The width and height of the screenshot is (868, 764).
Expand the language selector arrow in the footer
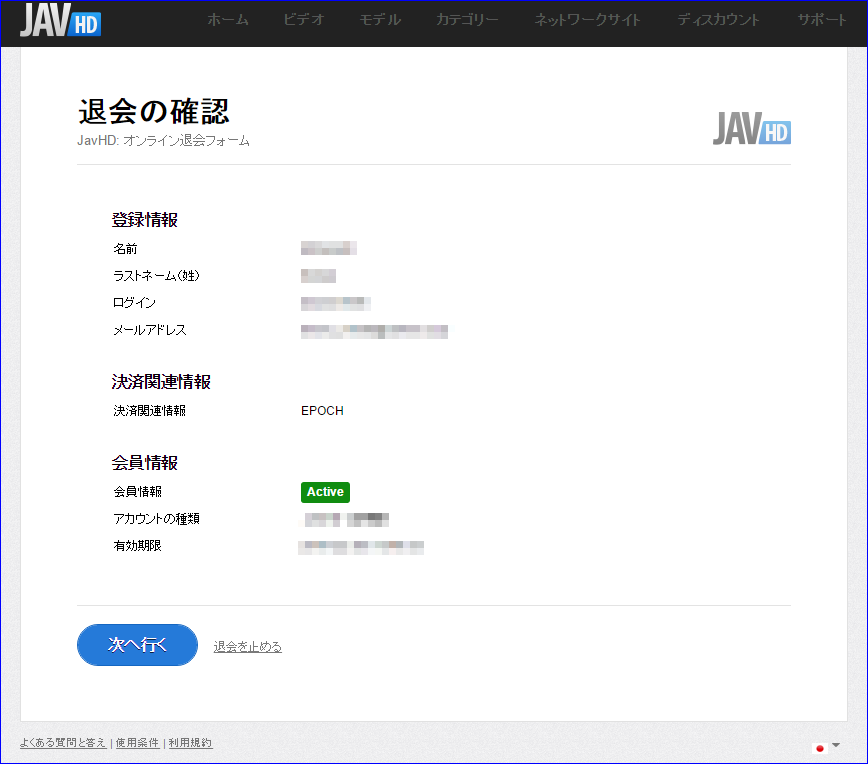(836, 745)
